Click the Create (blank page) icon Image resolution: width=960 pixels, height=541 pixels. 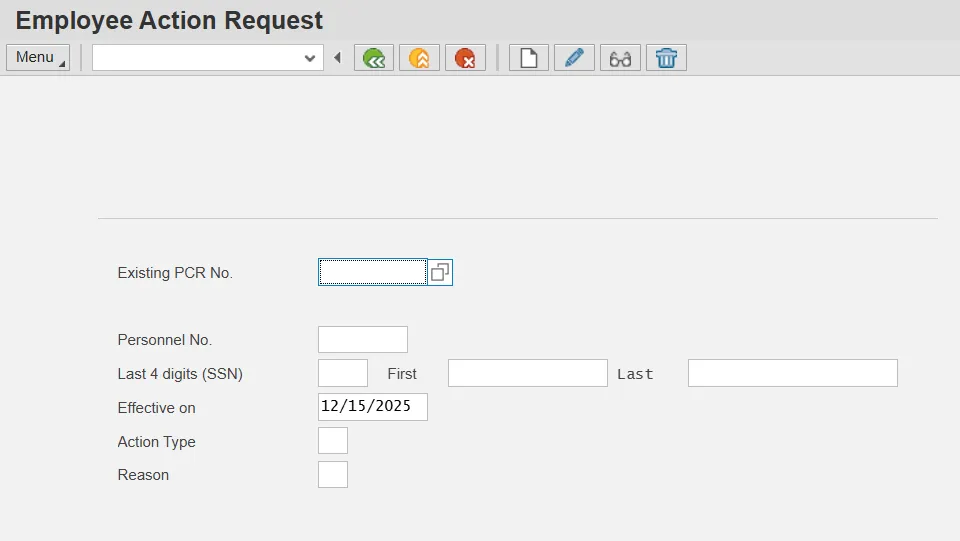pos(529,58)
